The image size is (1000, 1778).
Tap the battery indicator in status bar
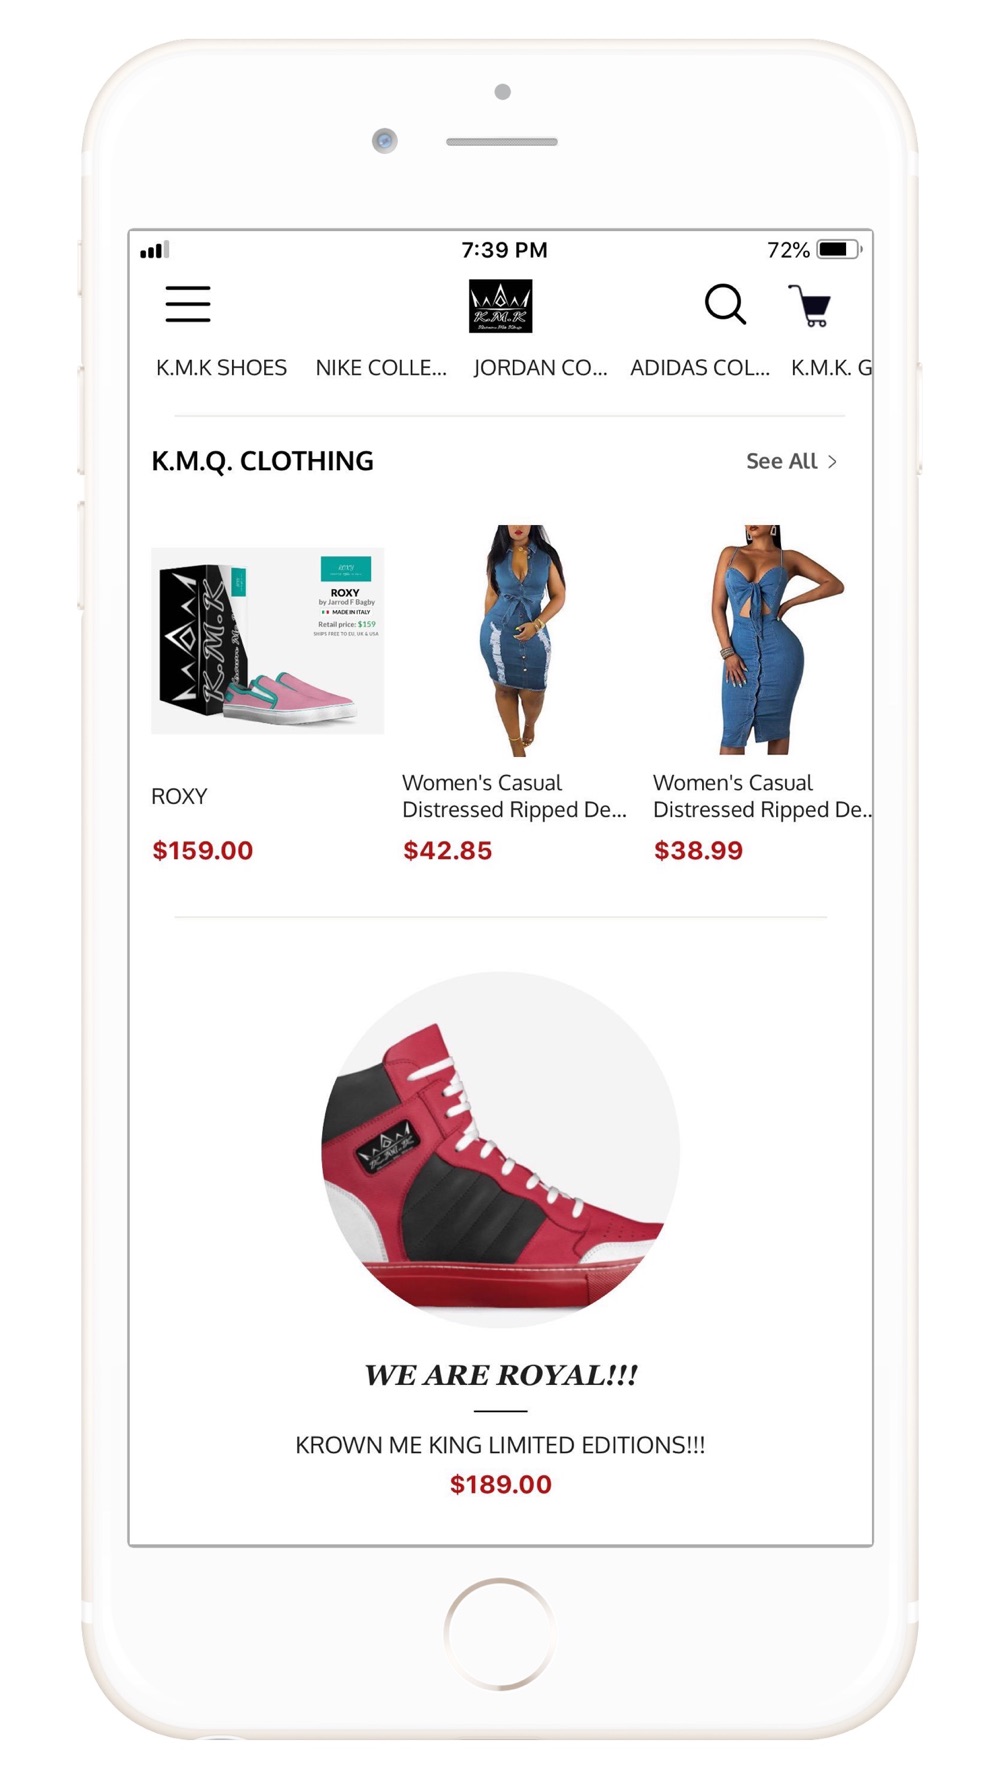coord(838,249)
